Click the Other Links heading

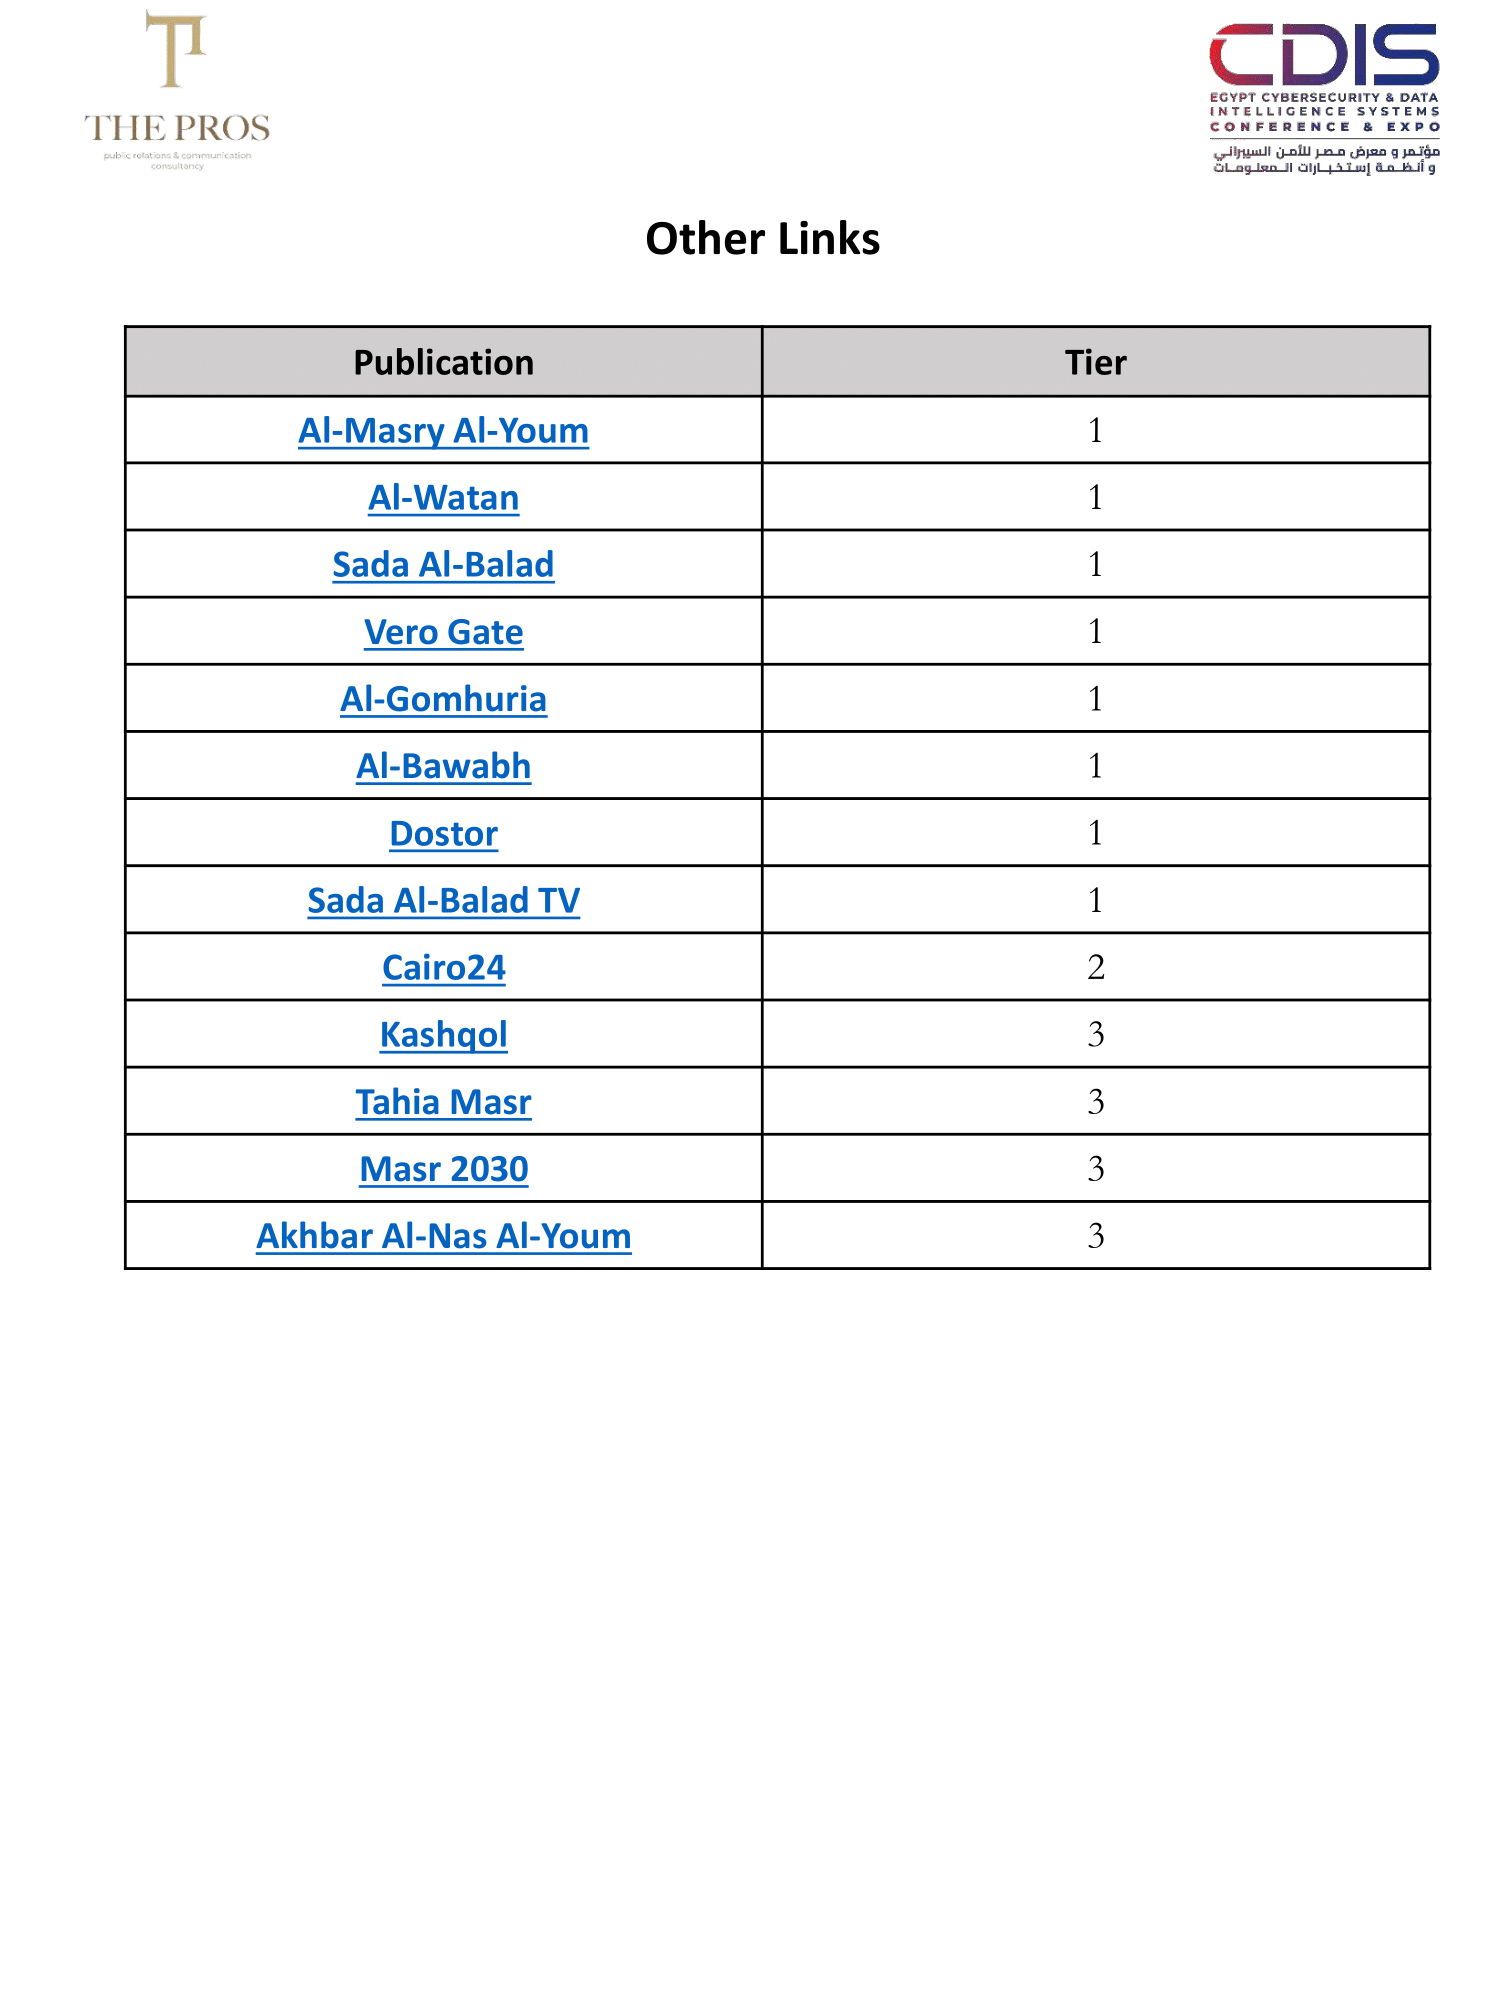(x=762, y=239)
